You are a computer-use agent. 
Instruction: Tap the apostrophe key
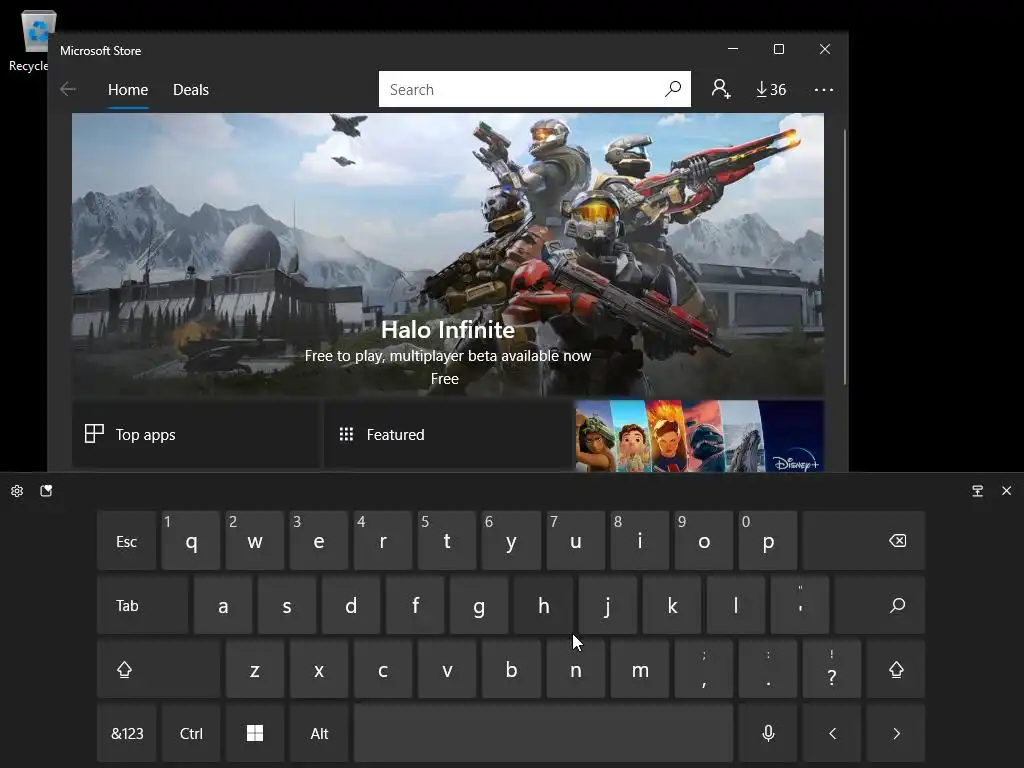point(800,605)
